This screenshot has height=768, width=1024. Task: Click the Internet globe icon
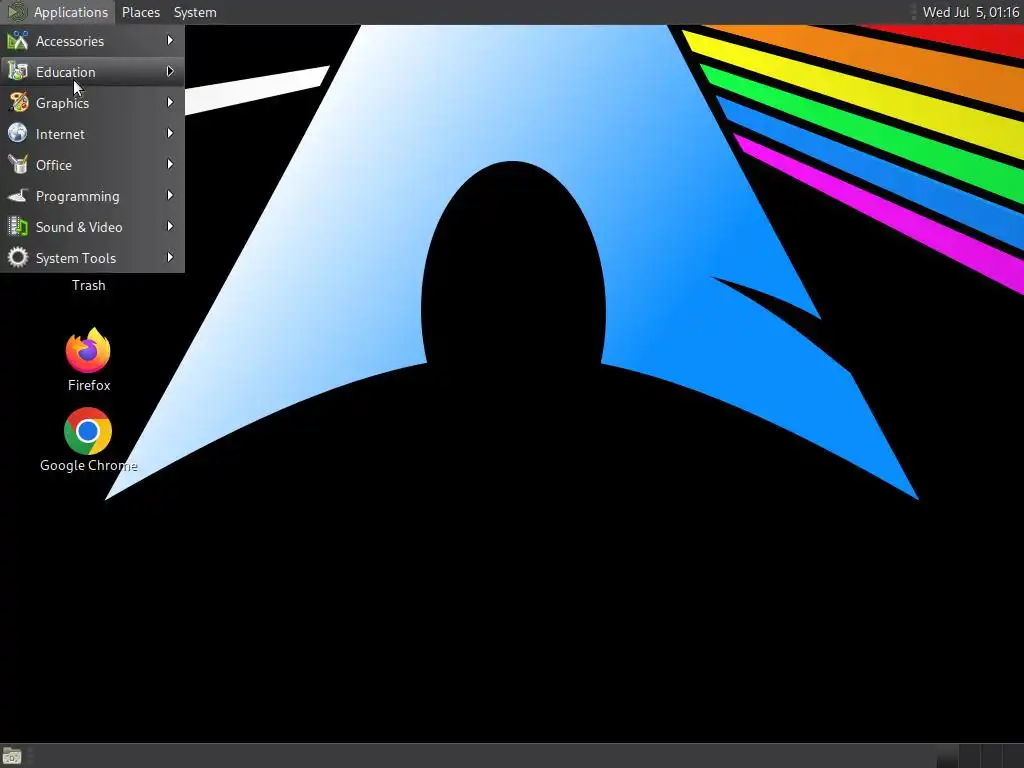[x=18, y=133]
